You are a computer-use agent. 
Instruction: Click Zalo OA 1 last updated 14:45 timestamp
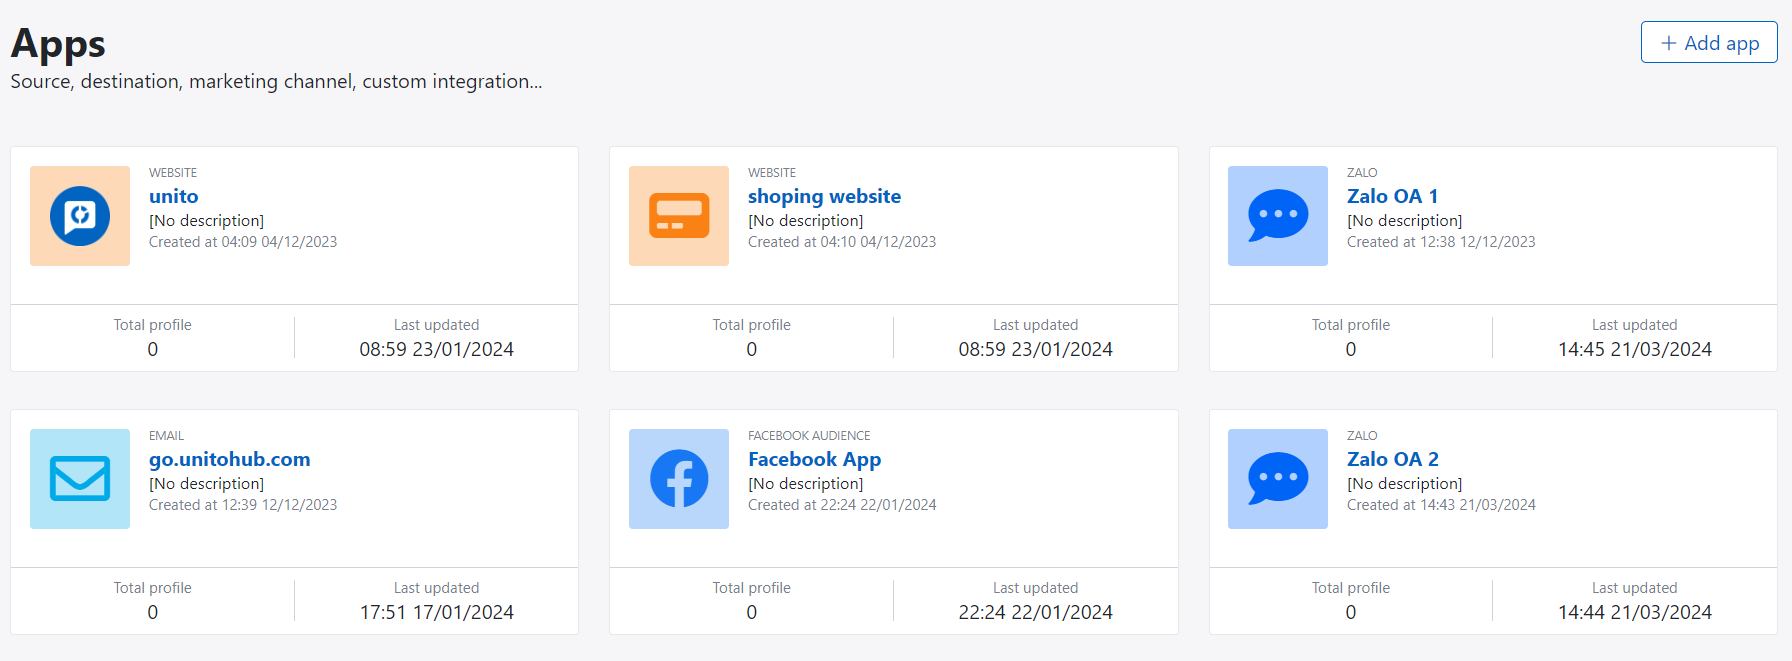pyautogui.click(x=1634, y=349)
